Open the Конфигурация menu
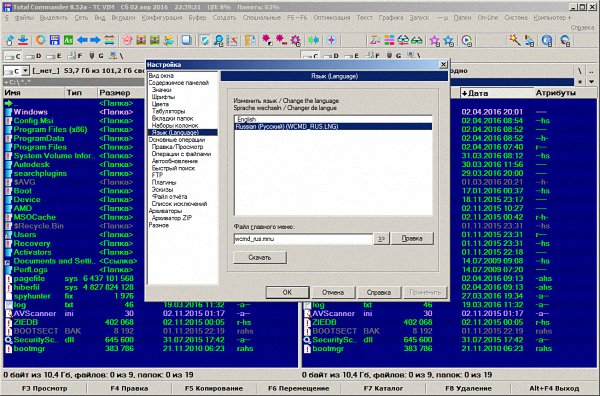Image resolution: width=600 pixels, height=396 pixels. 162,18
